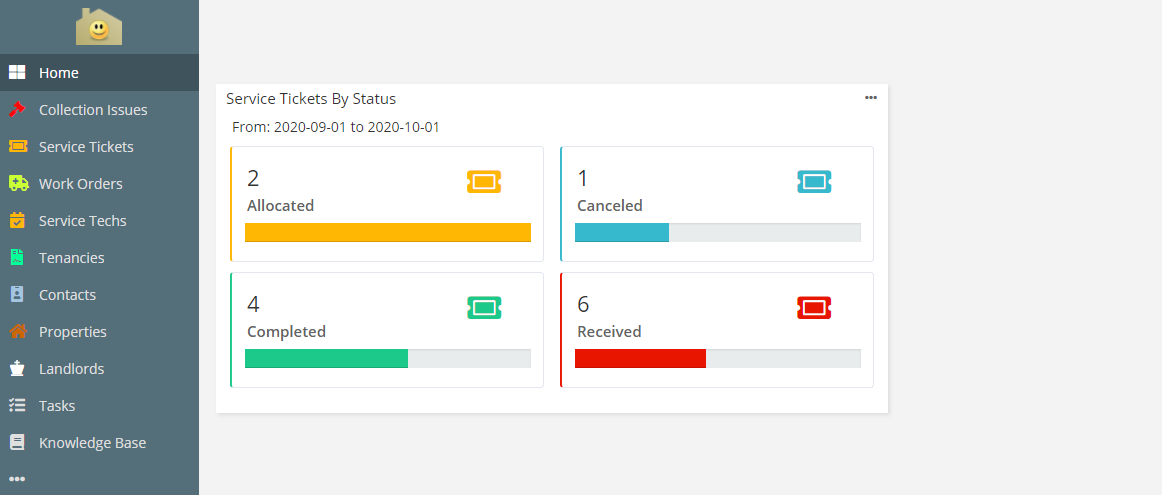Click the smiley house logo
Viewport: 1162px width, 495px height.
[x=99, y=27]
